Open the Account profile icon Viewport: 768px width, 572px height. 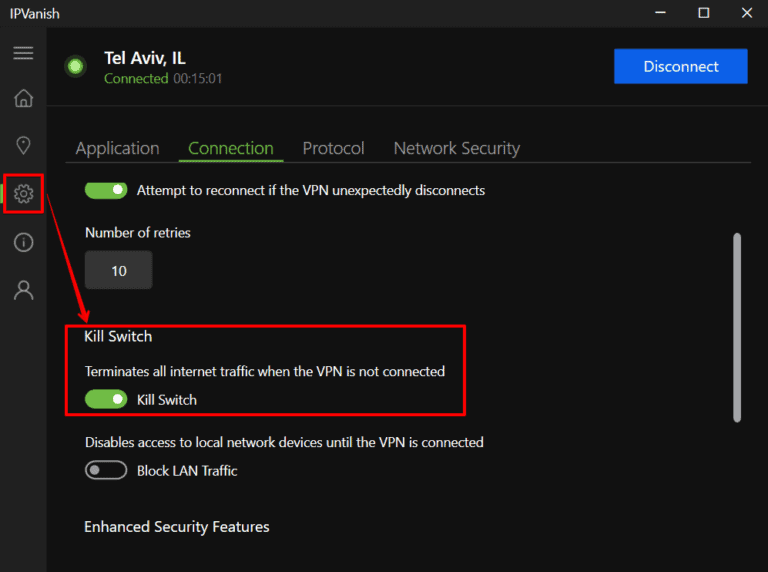[x=24, y=290]
